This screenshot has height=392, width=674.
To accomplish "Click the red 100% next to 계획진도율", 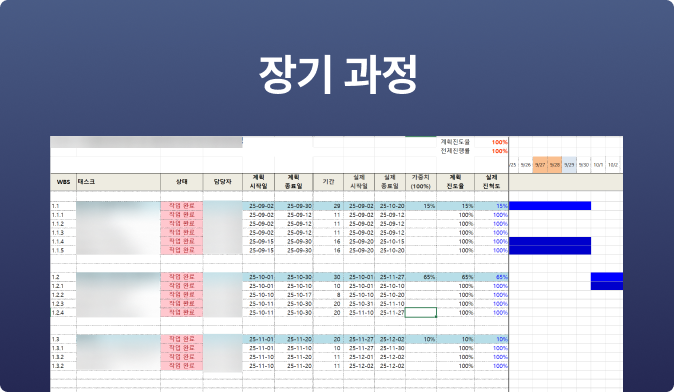I will 499,142.
